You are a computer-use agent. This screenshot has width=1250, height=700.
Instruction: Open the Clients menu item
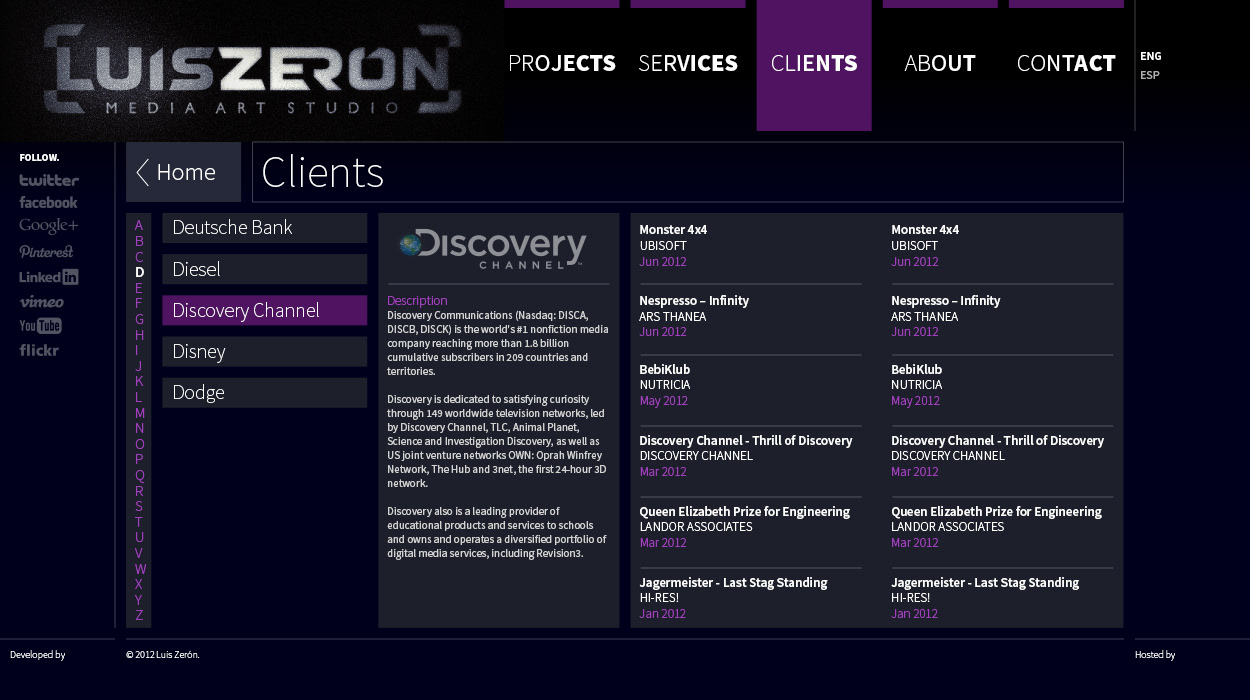point(814,65)
